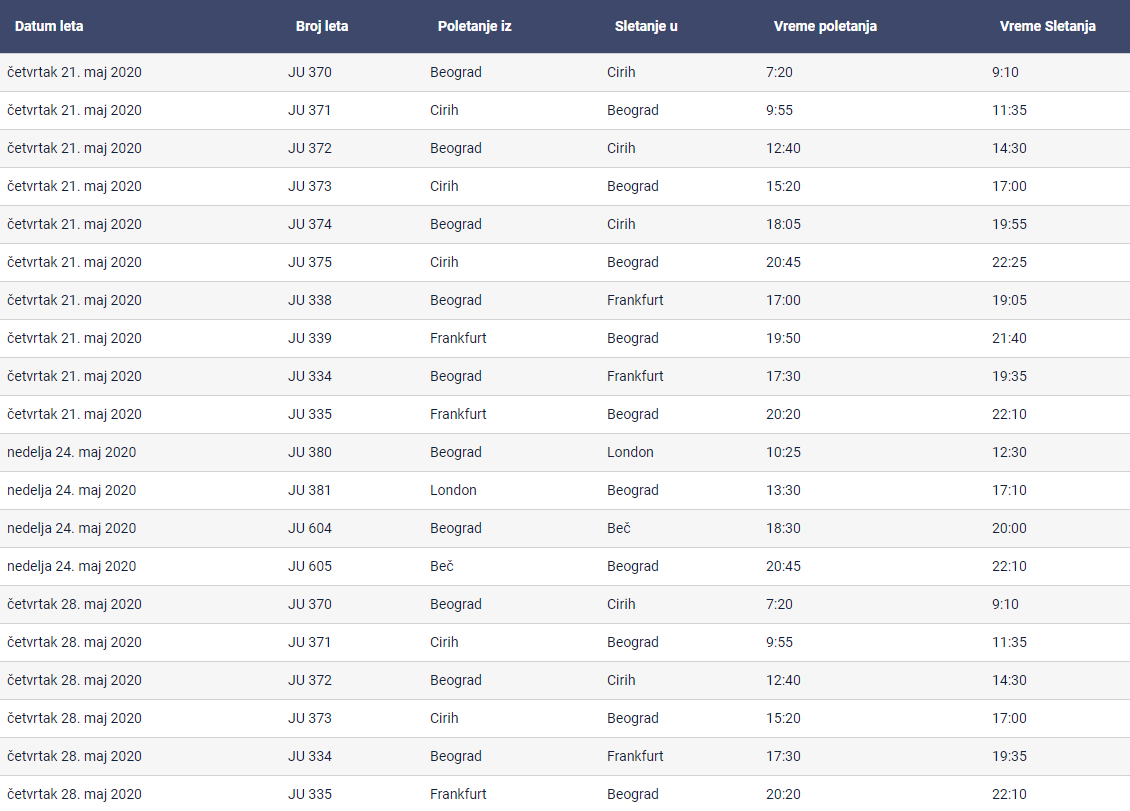Click the JU 605 flight cell
Screen dimensions: 1130x811
pos(310,566)
